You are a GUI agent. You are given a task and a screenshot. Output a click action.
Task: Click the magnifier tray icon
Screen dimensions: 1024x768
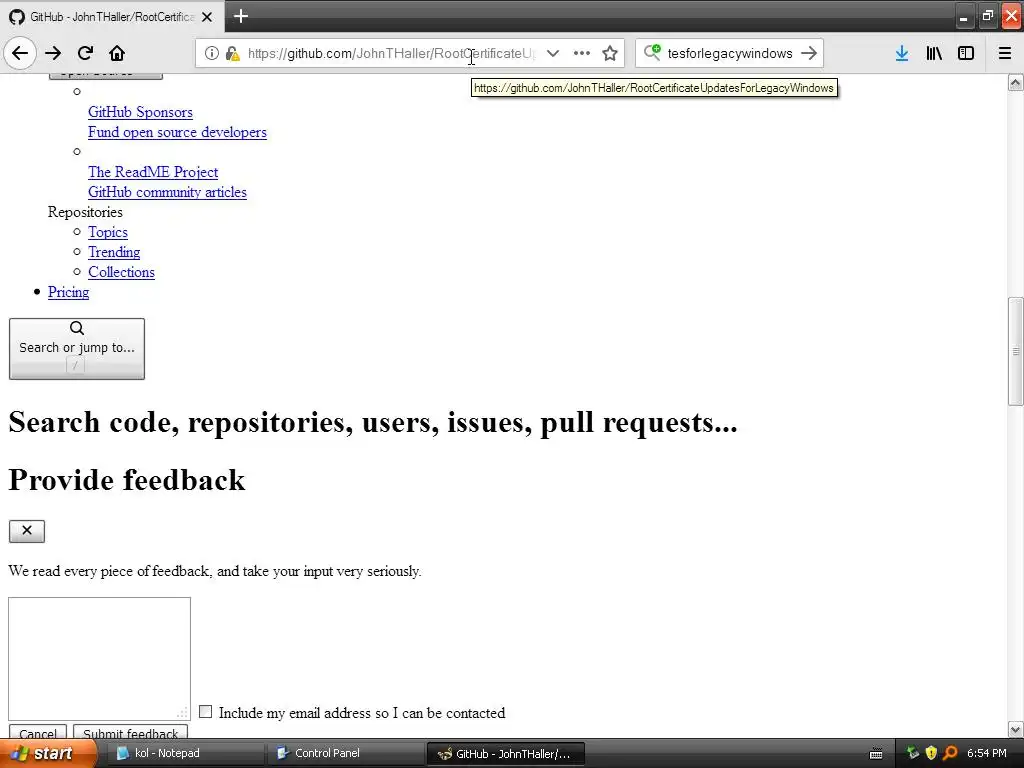coord(950,753)
